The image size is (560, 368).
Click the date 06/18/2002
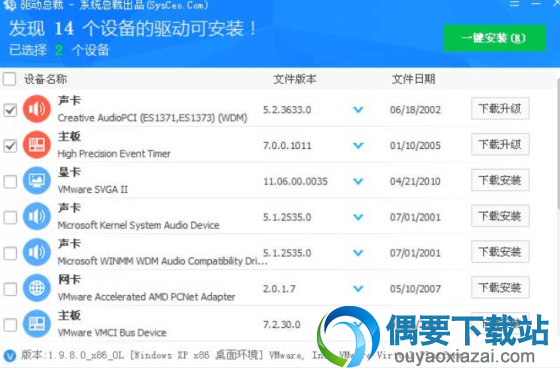click(x=415, y=110)
